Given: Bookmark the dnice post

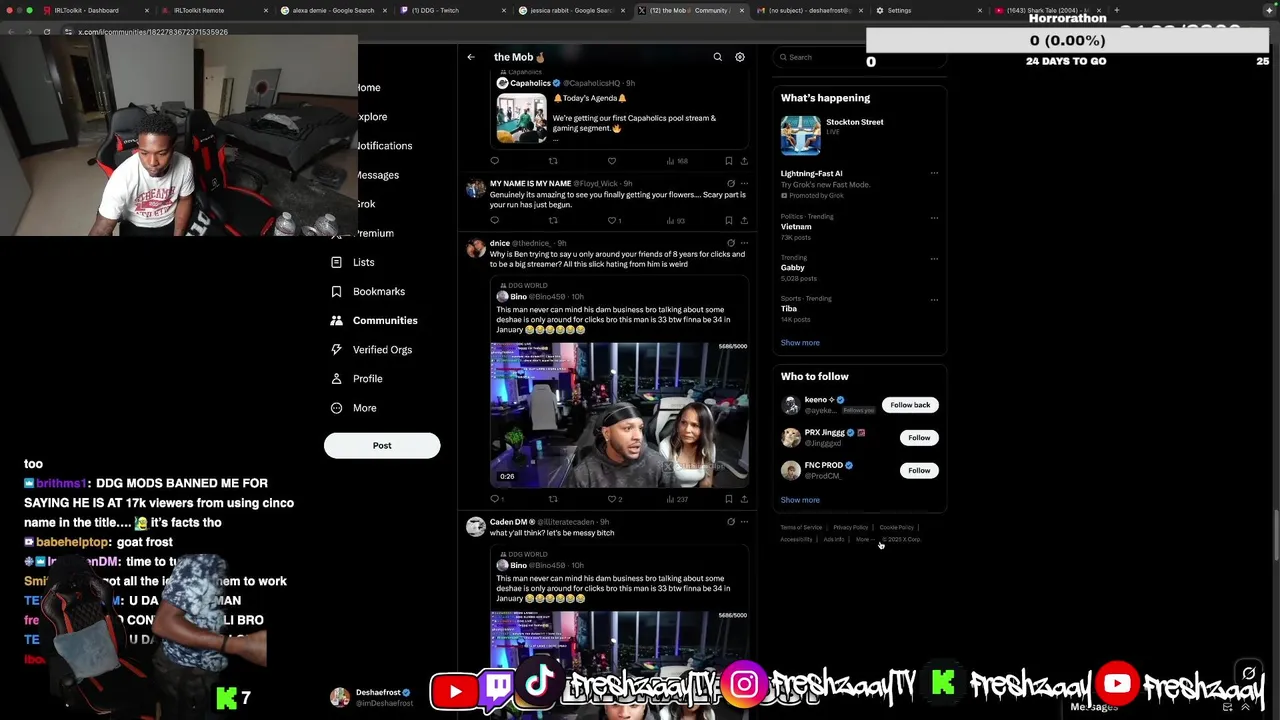Looking at the screenshot, I should click(x=728, y=499).
